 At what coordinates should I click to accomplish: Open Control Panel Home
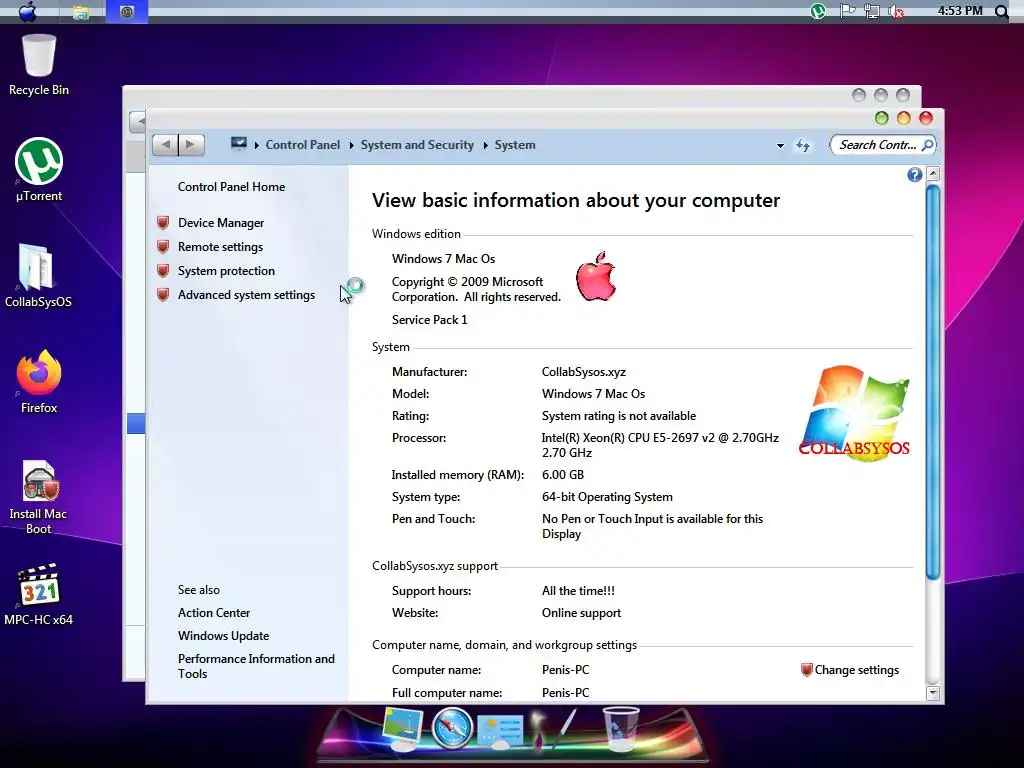point(231,187)
